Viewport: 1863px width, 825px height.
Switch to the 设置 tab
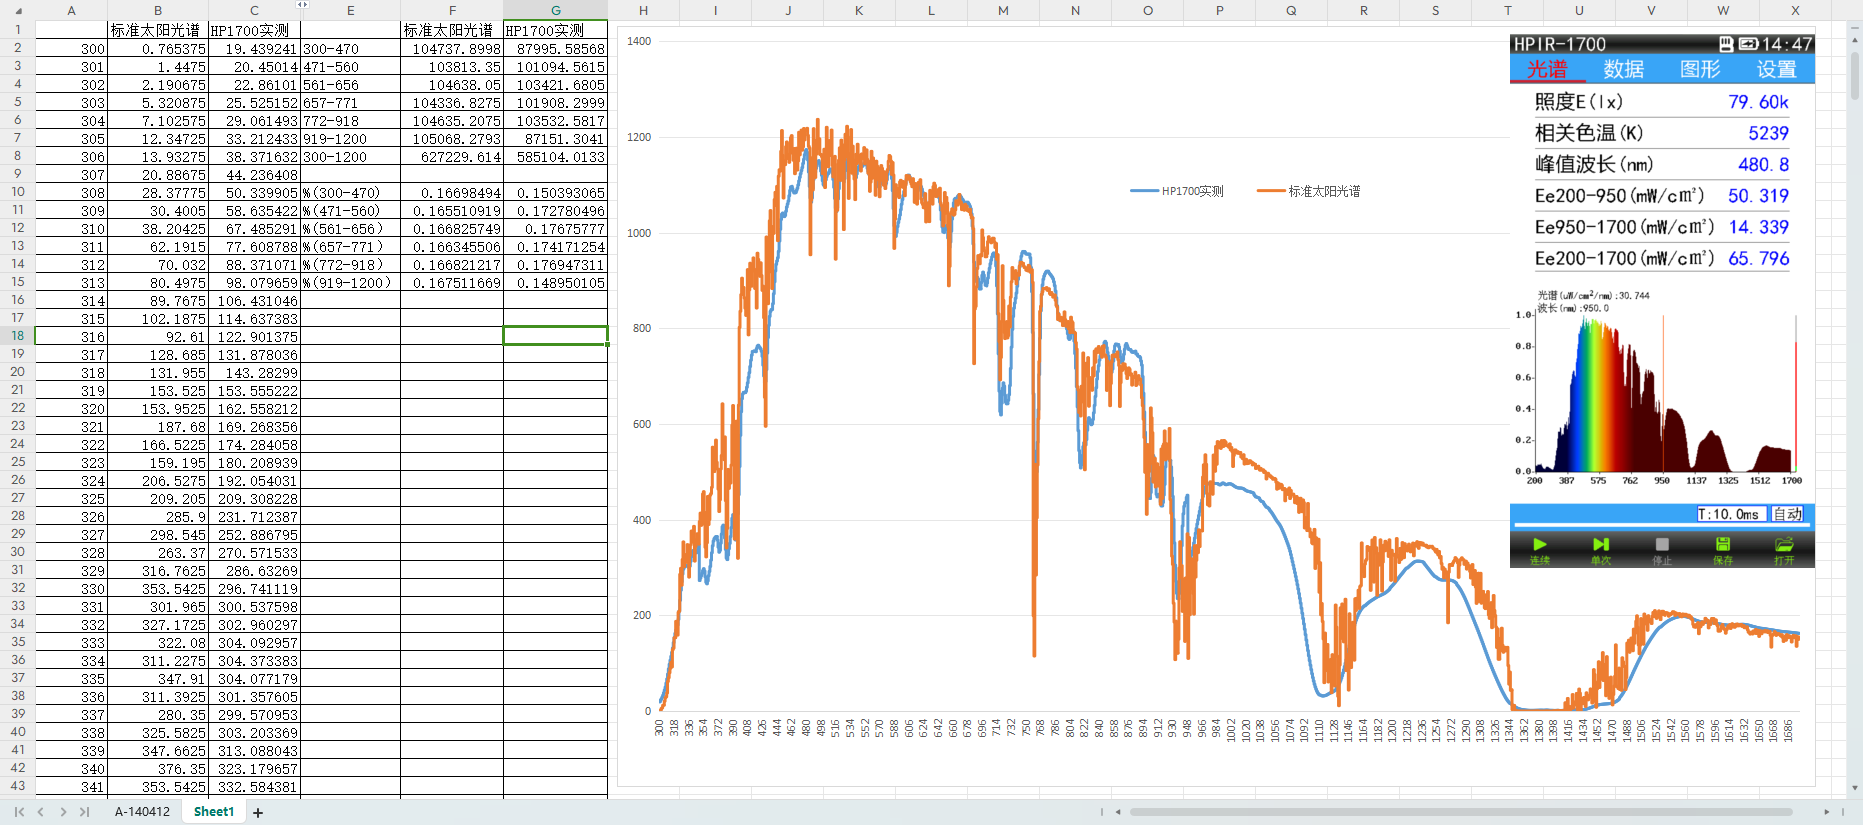[1777, 69]
